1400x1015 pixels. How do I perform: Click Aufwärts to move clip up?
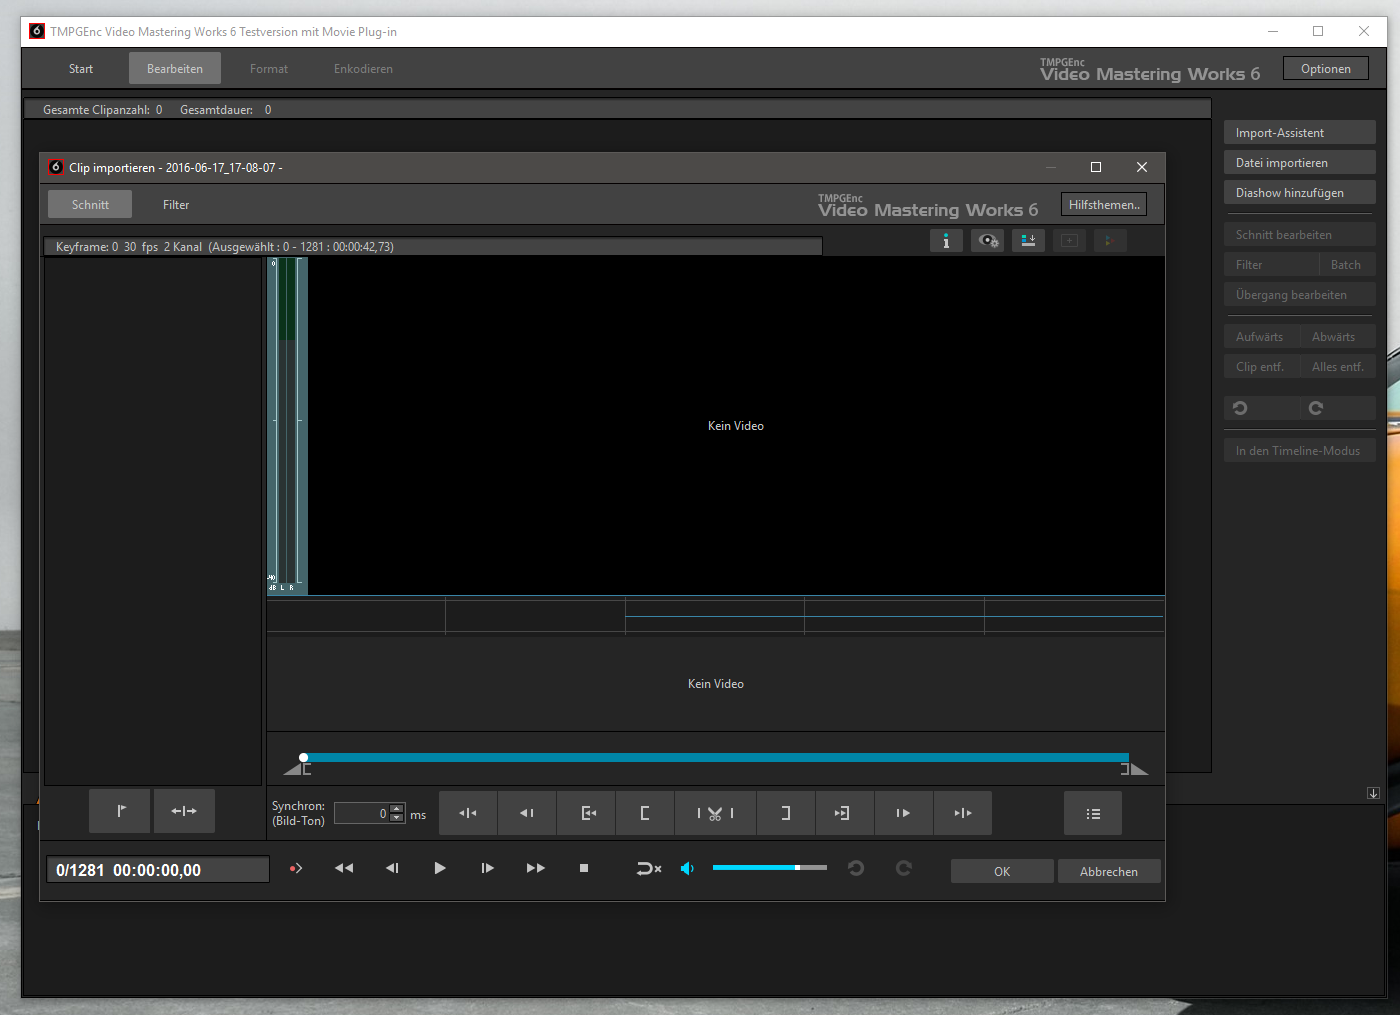pos(1260,337)
